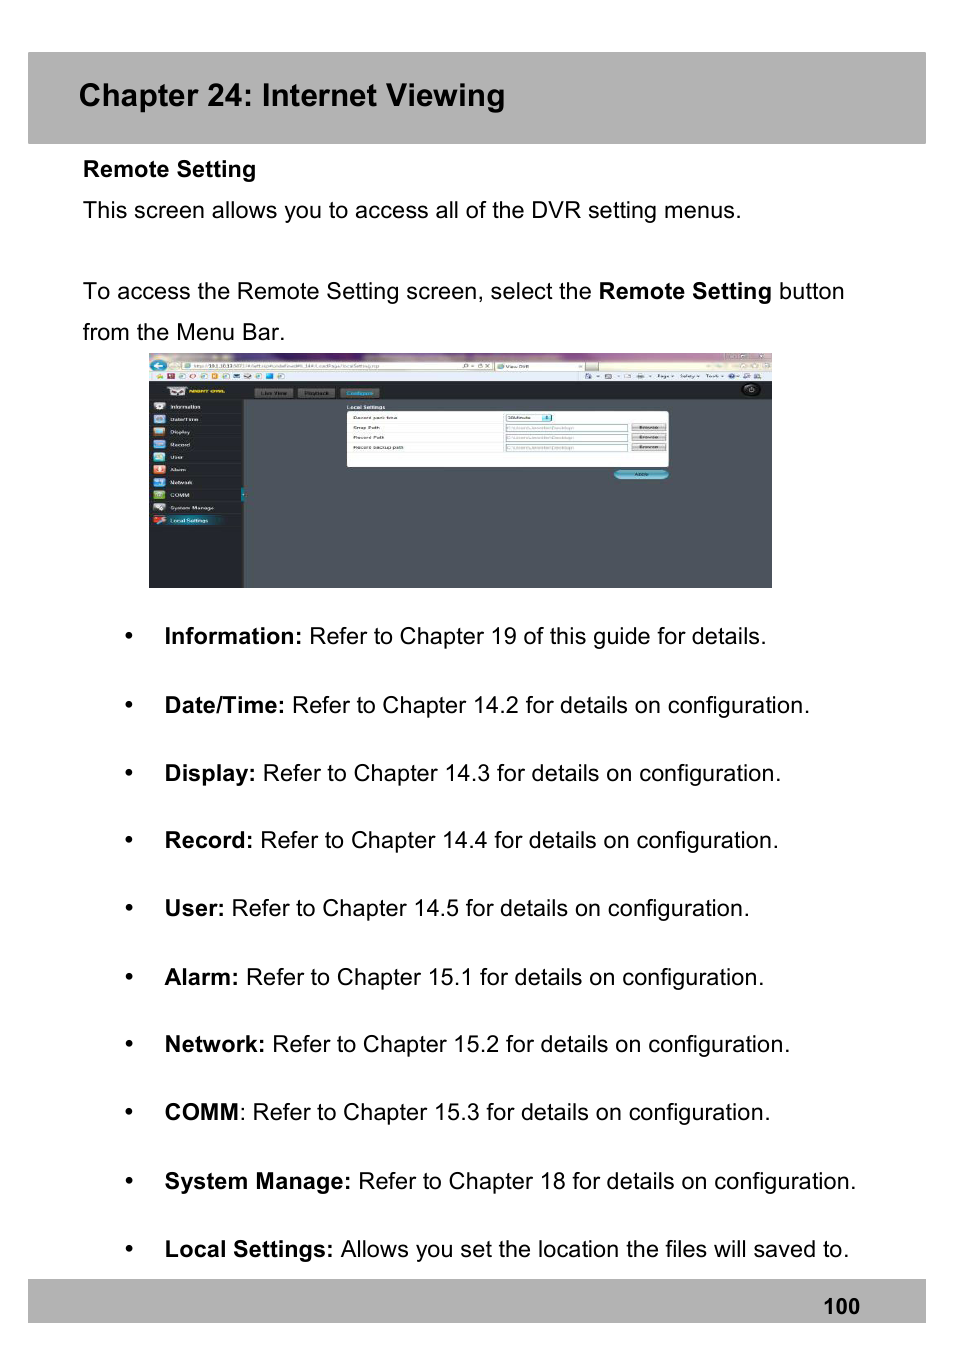Open the Configure tab
This screenshot has height=1352, width=954.
click(x=360, y=393)
